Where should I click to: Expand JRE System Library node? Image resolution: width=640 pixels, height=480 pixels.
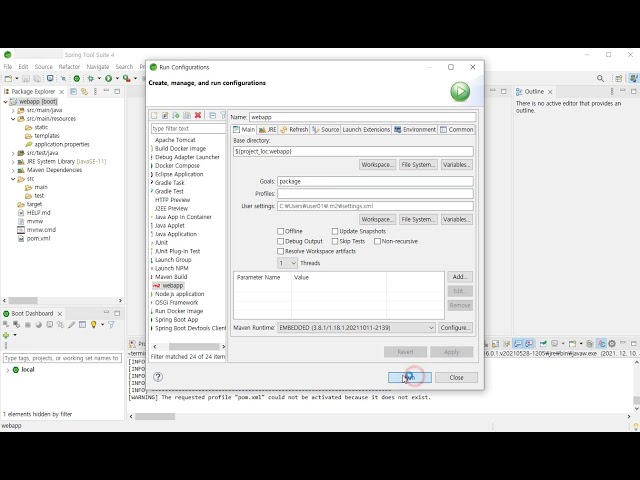pyautogui.click(x=13, y=162)
